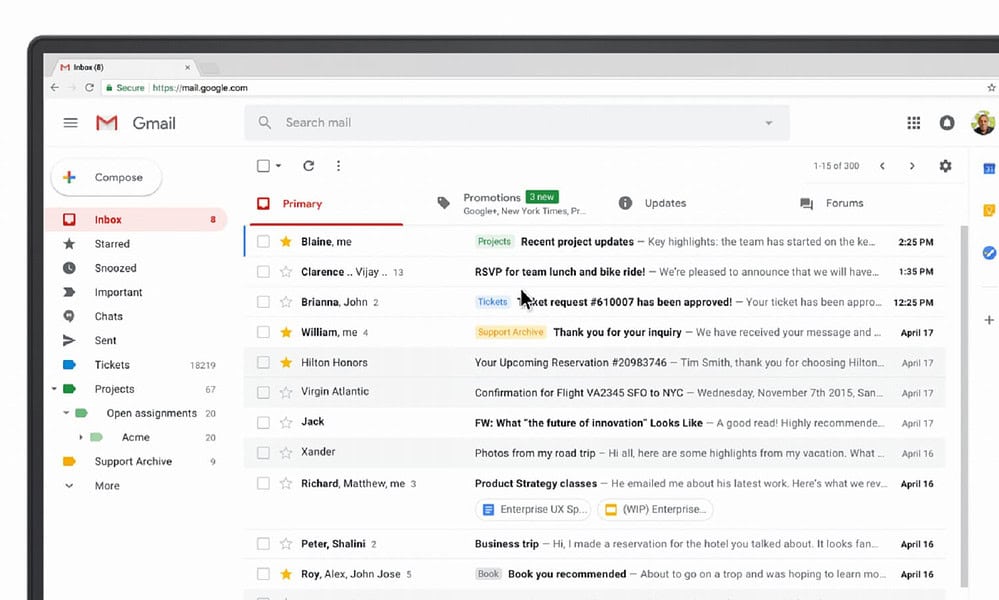Click the Compose button
999x600 pixels.
106,176
